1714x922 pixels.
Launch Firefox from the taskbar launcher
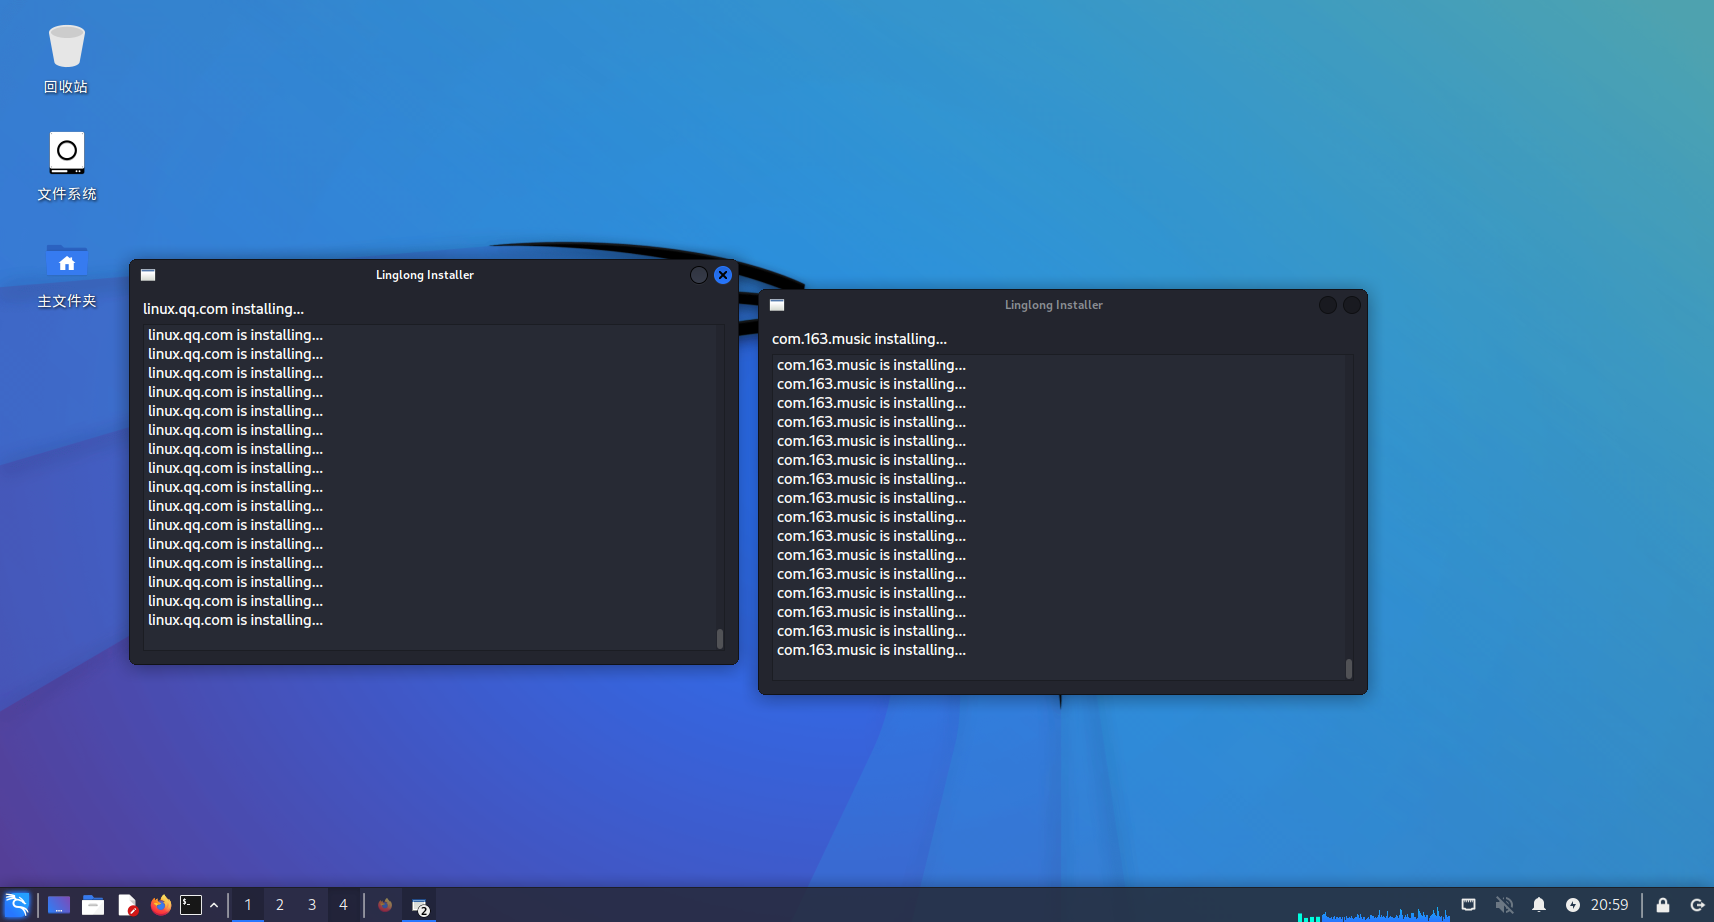161,905
